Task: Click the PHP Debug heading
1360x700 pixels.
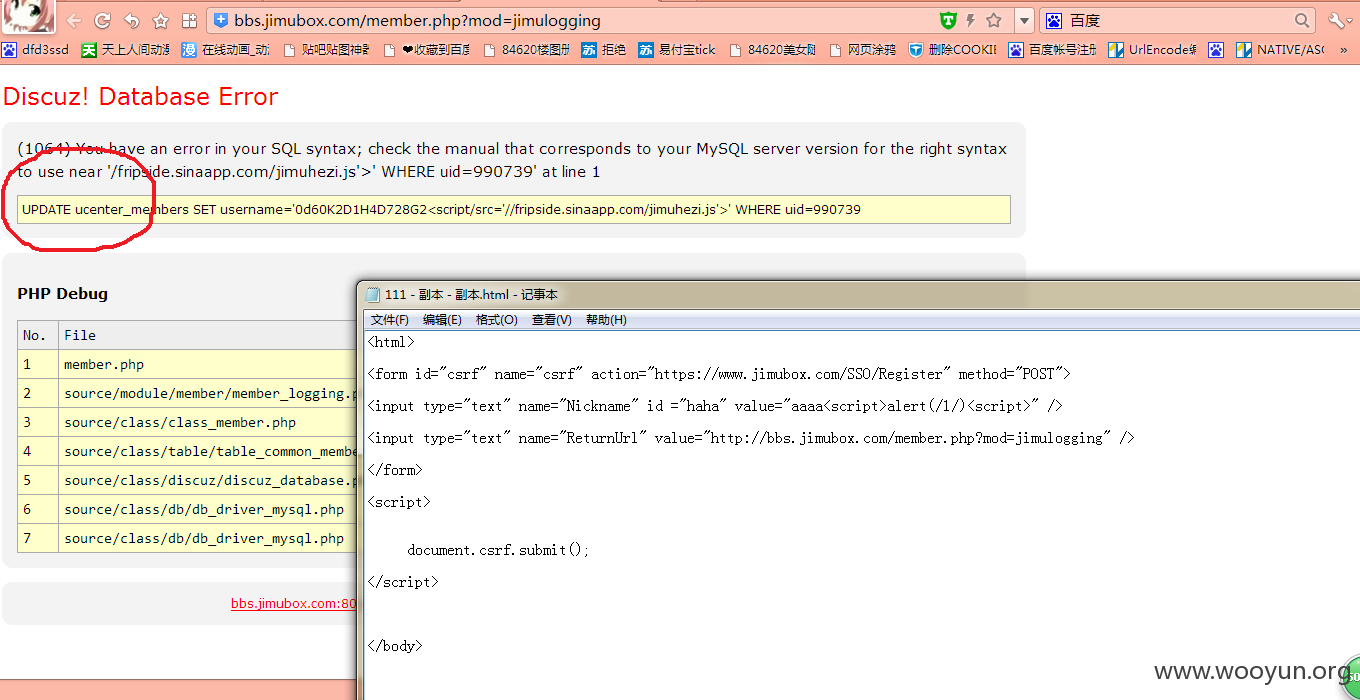Action: tap(62, 294)
